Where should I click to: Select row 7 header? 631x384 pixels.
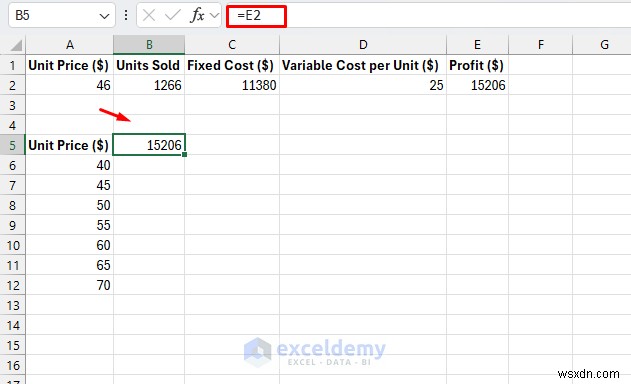(12, 185)
